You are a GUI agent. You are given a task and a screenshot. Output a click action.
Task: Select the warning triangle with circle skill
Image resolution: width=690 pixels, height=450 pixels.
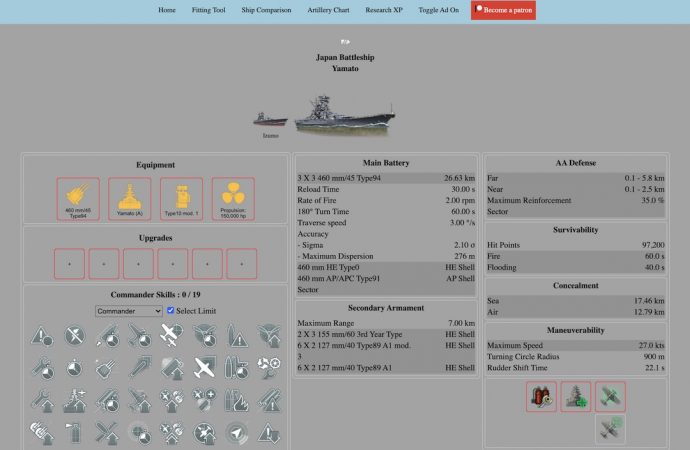click(42, 336)
